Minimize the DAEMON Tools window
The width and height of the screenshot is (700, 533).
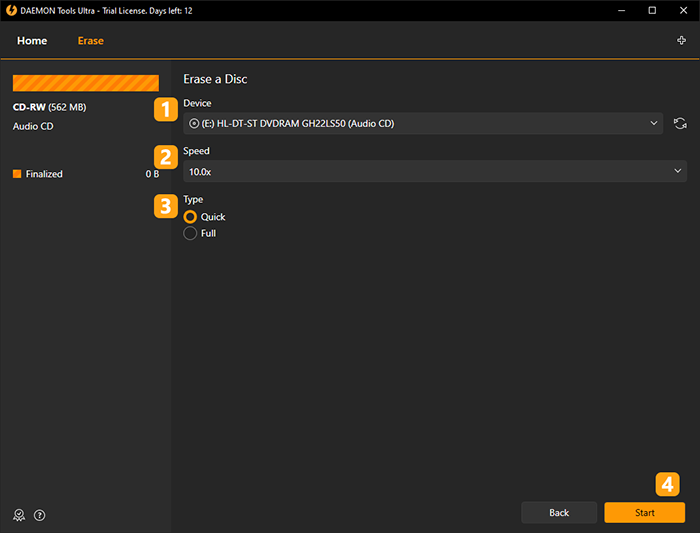coord(621,10)
